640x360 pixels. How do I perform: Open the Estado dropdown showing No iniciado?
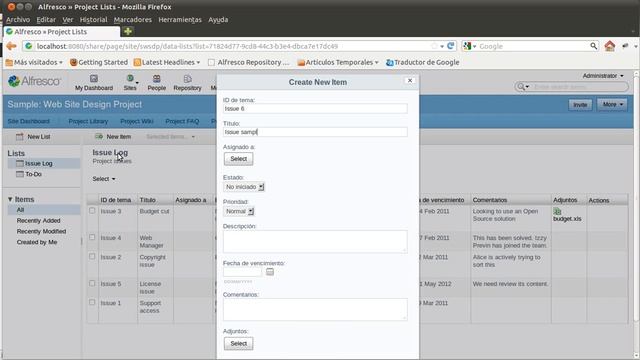click(x=244, y=187)
